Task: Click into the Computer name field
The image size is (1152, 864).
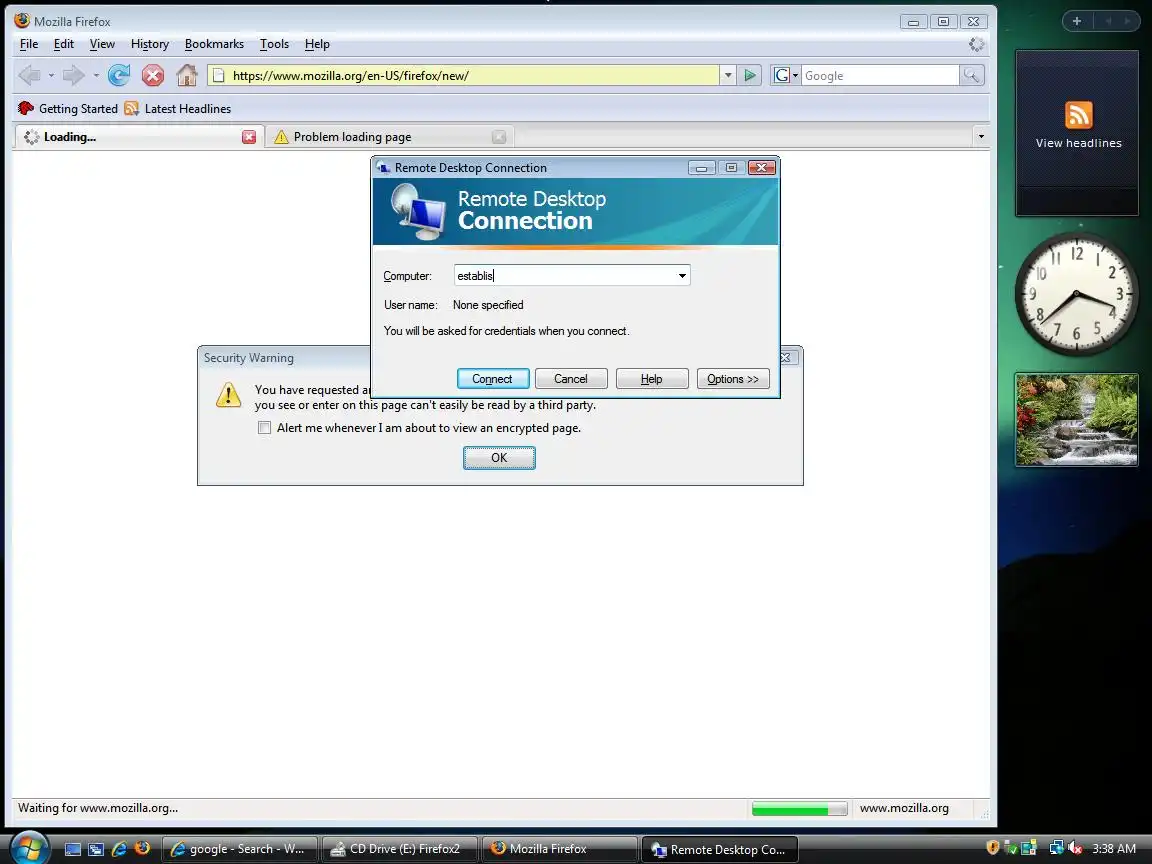Action: point(564,276)
